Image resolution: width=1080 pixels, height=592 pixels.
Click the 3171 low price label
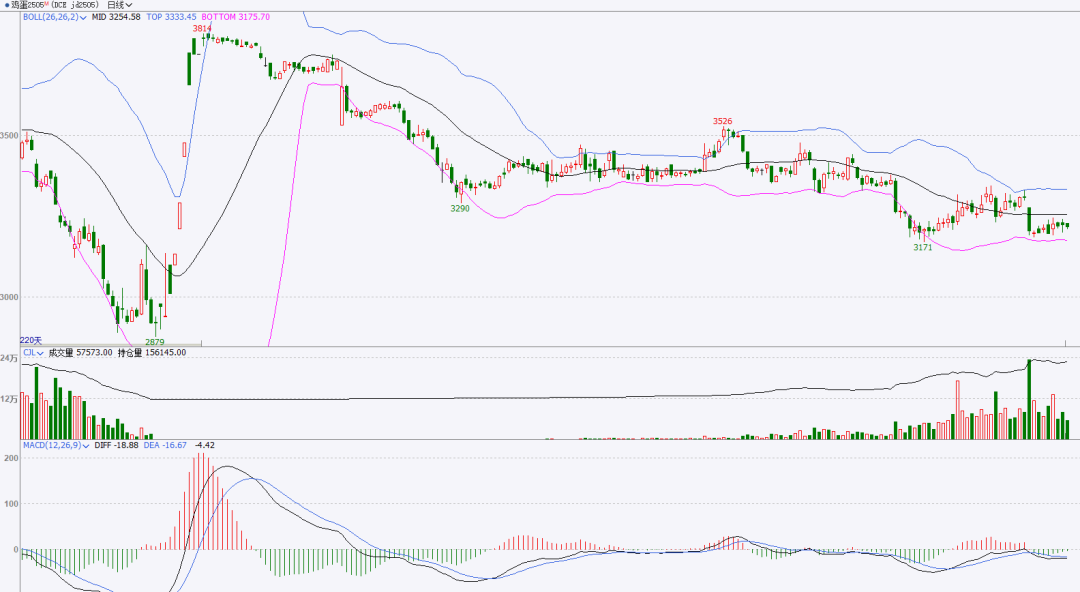tap(922, 247)
